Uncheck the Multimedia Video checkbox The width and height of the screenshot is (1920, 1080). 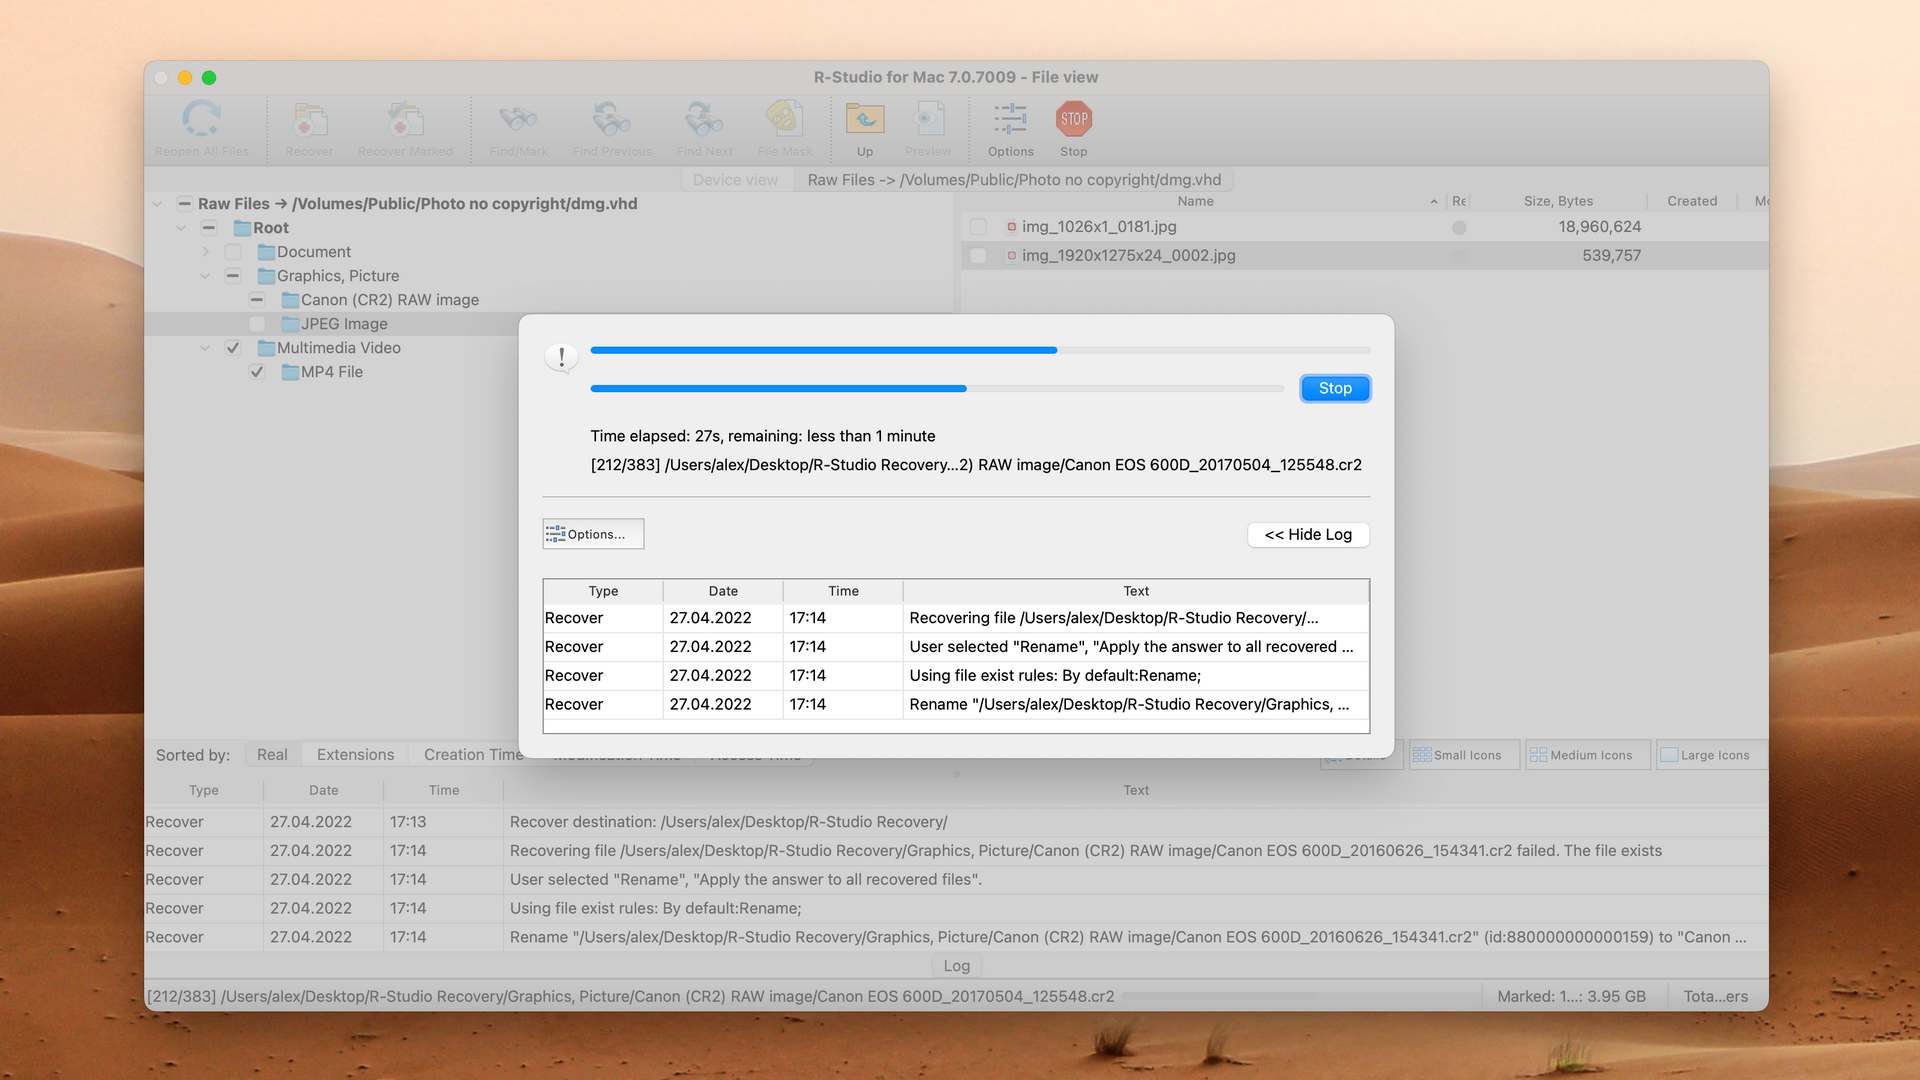click(x=233, y=348)
